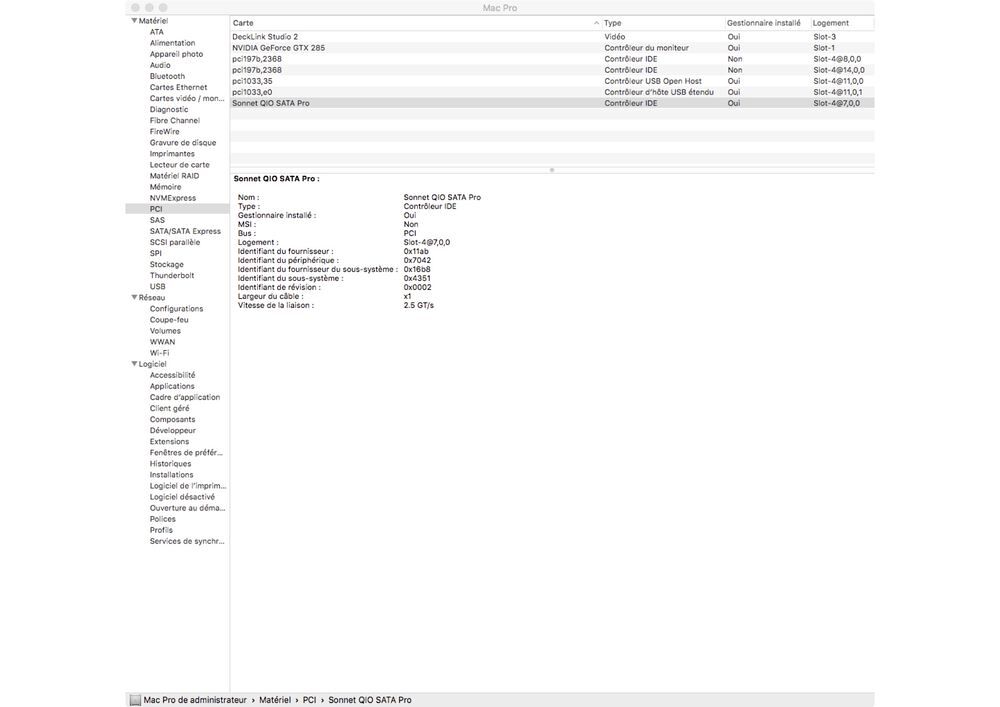Click the Mac Pro computer icon in path bar
This screenshot has height=707, width=1000.
pos(135,700)
